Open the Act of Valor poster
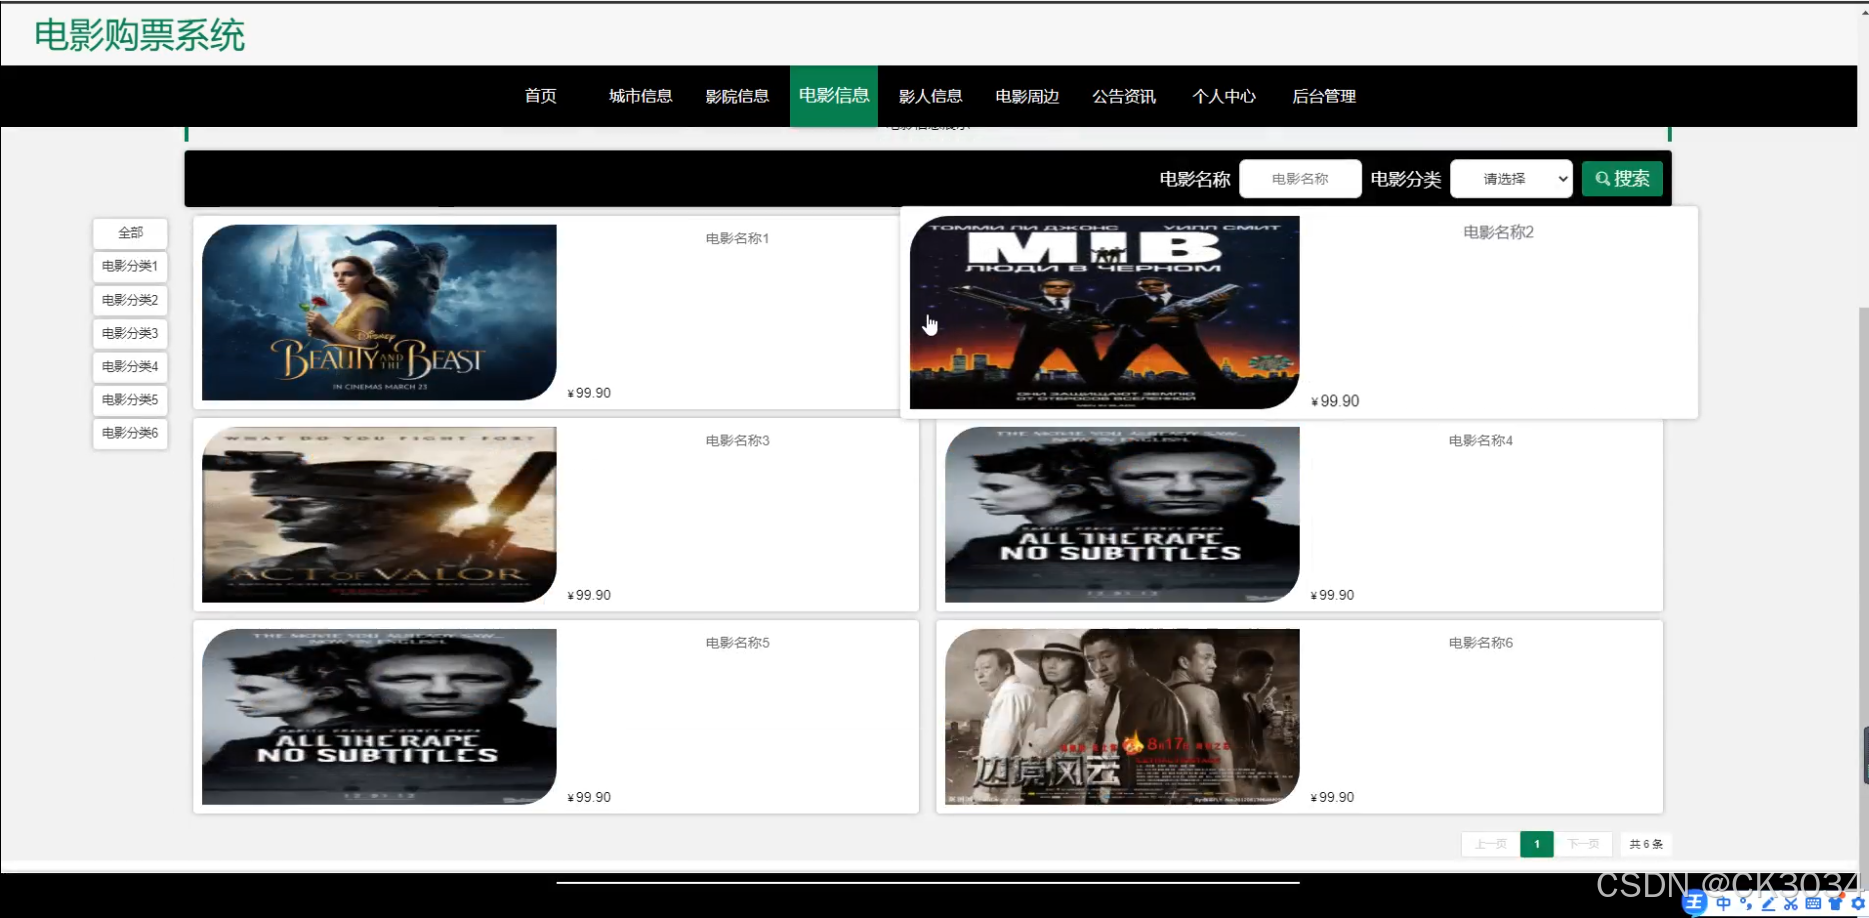The width and height of the screenshot is (1869, 918). point(379,514)
